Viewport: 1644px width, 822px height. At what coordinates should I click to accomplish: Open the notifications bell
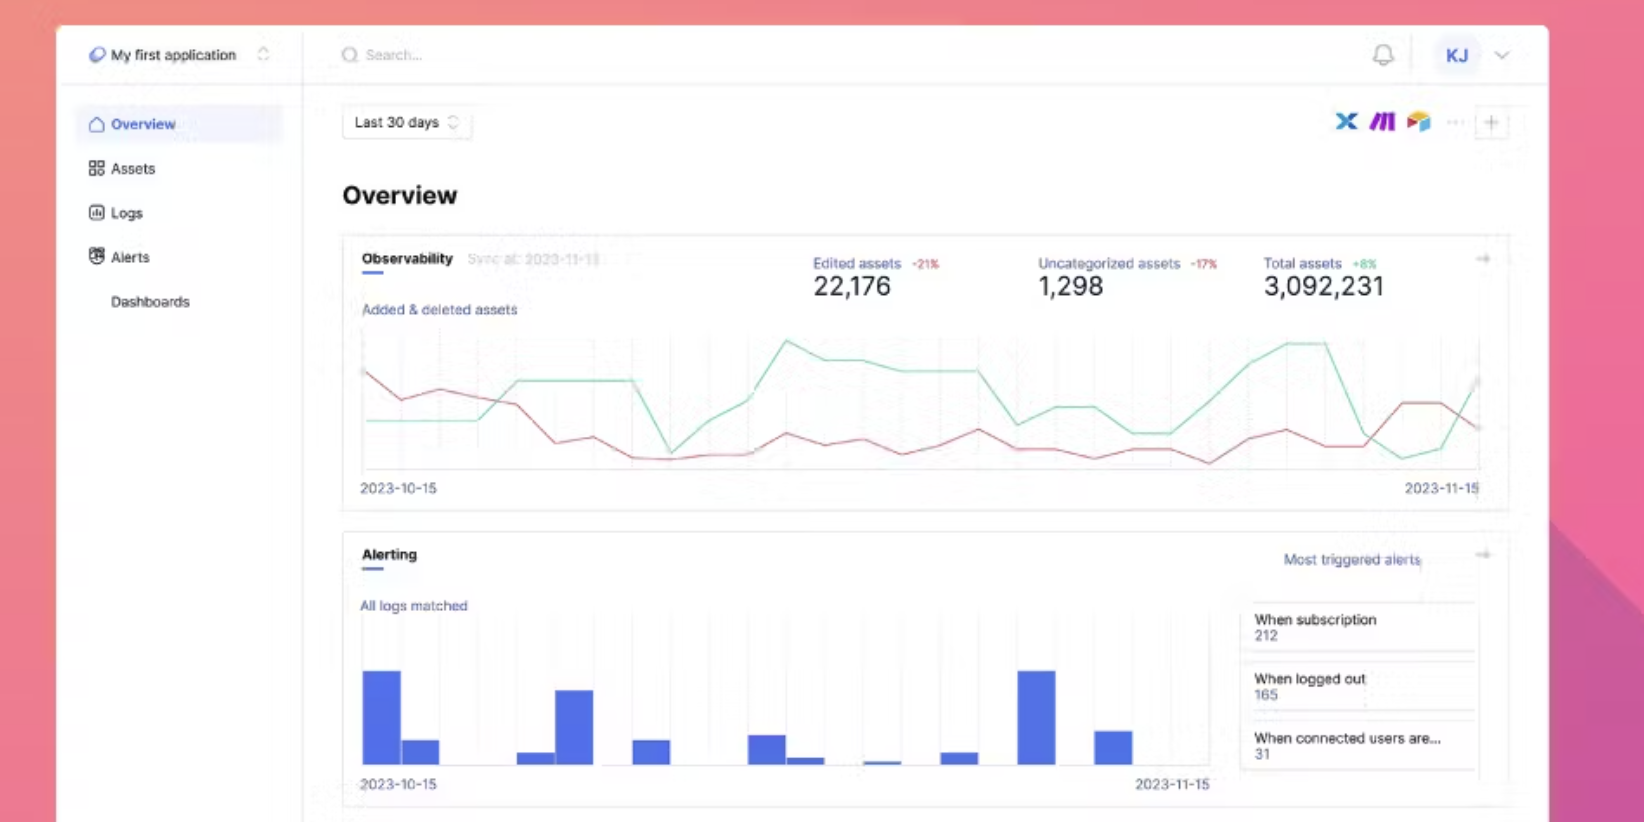pos(1383,55)
